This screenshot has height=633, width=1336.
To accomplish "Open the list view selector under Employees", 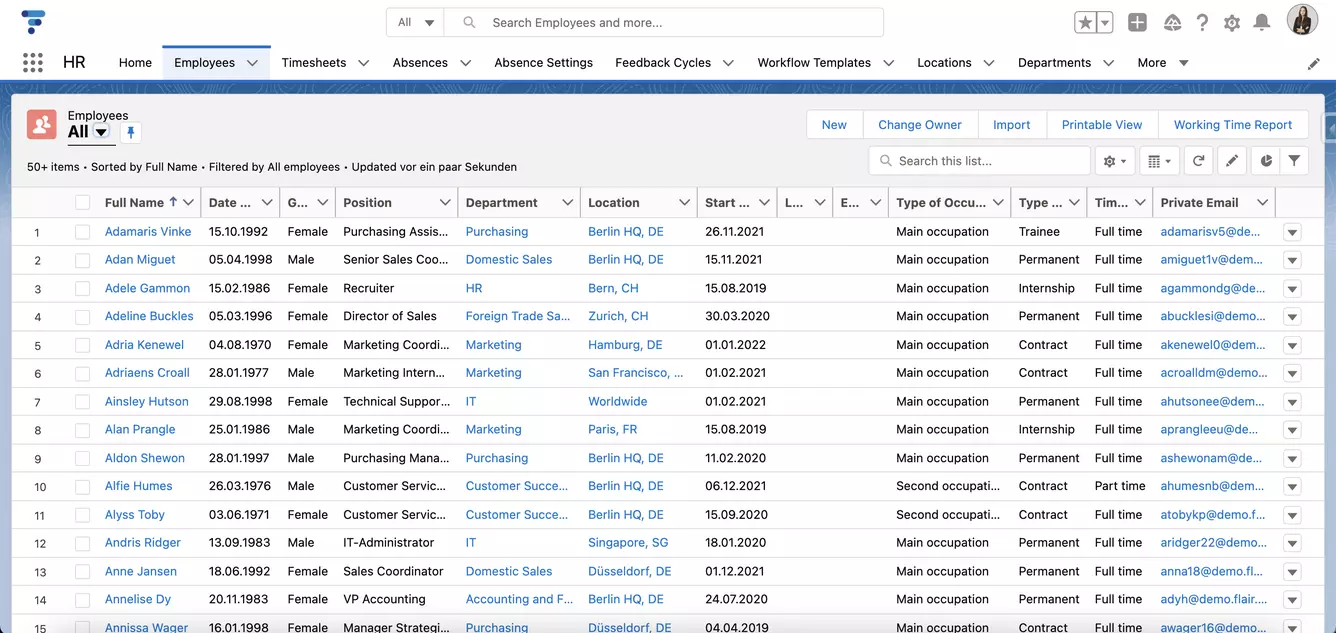I will [x=104, y=131].
